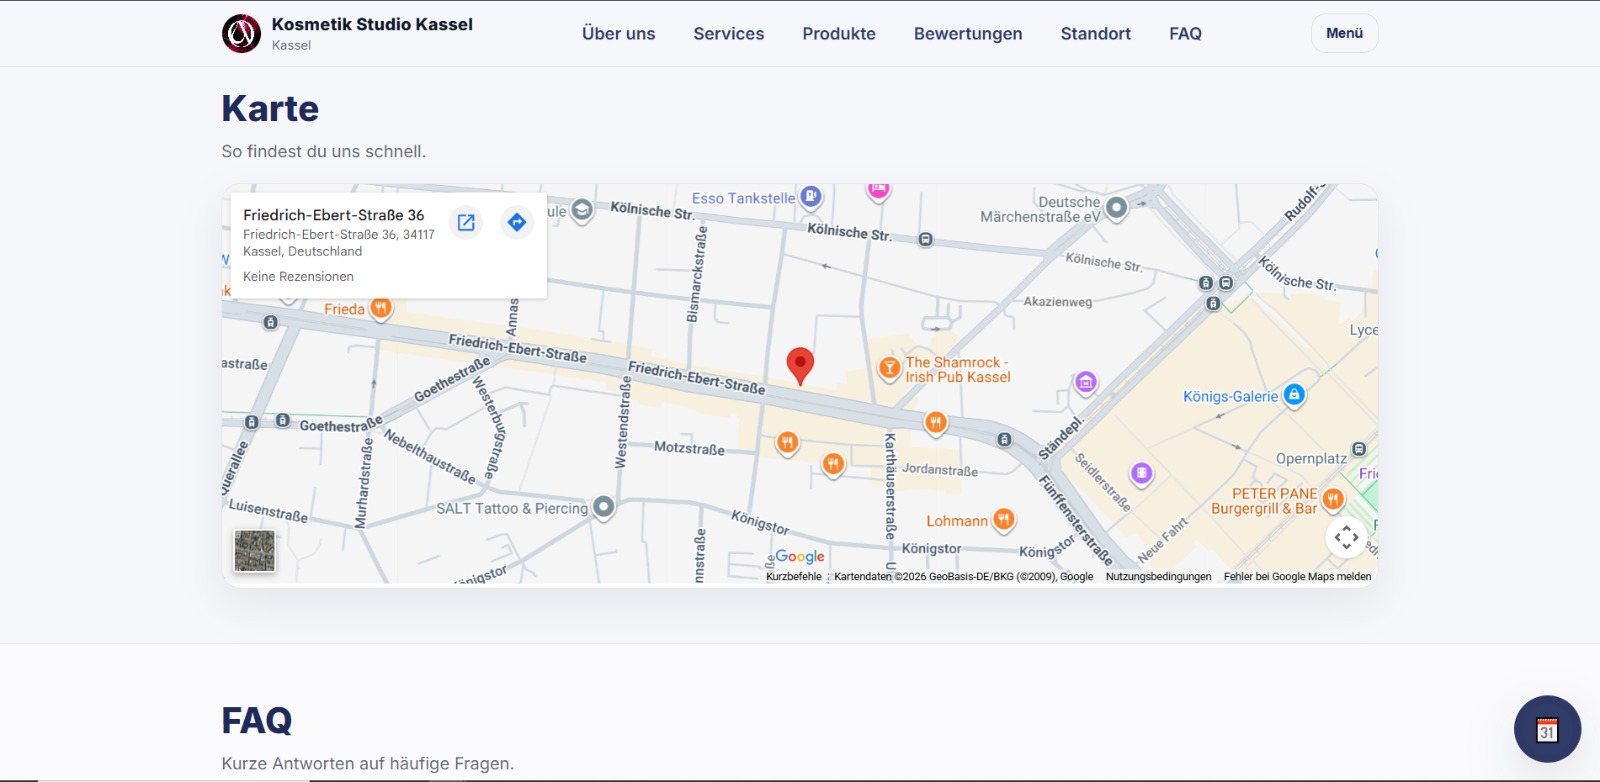Image resolution: width=1600 pixels, height=782 pixels.
Task: Click the Nutzungsbedingungen link on map
Action: pyautogui.click(x=1158, y=577)
